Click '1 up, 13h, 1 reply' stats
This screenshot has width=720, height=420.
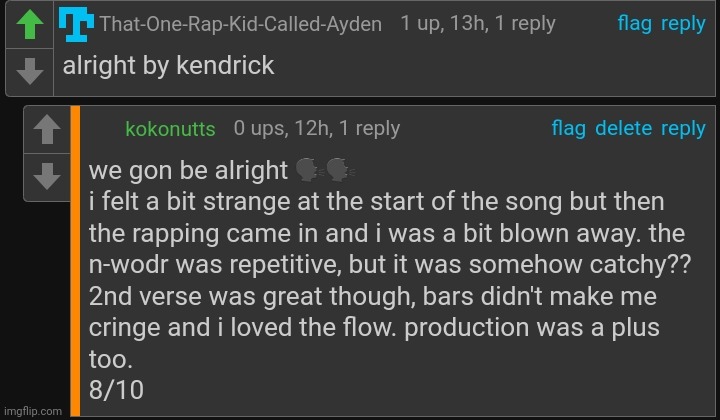pos(478,23)
